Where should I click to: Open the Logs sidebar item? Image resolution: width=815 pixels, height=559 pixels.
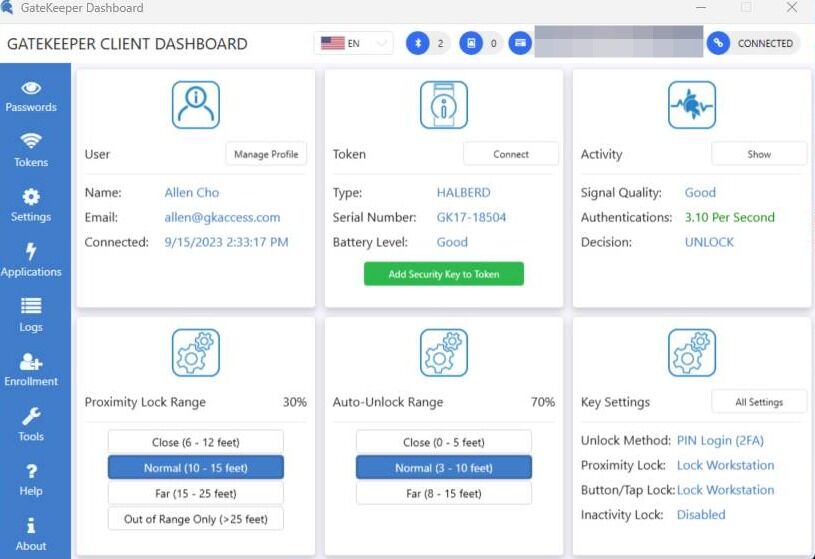(31, 316)
